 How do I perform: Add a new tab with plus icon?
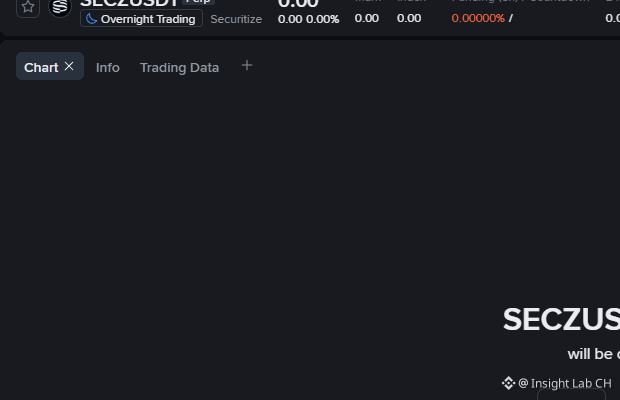tap(247, 65)
